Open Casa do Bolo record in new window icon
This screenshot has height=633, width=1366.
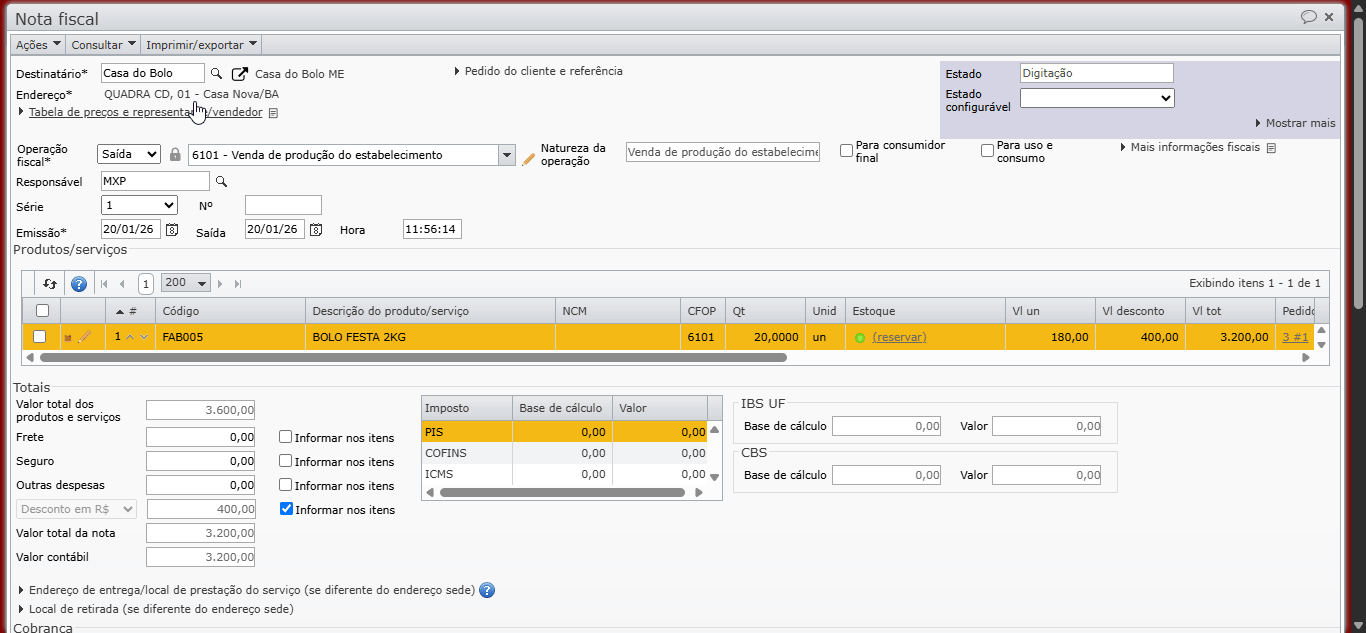(x=240, y=74)
